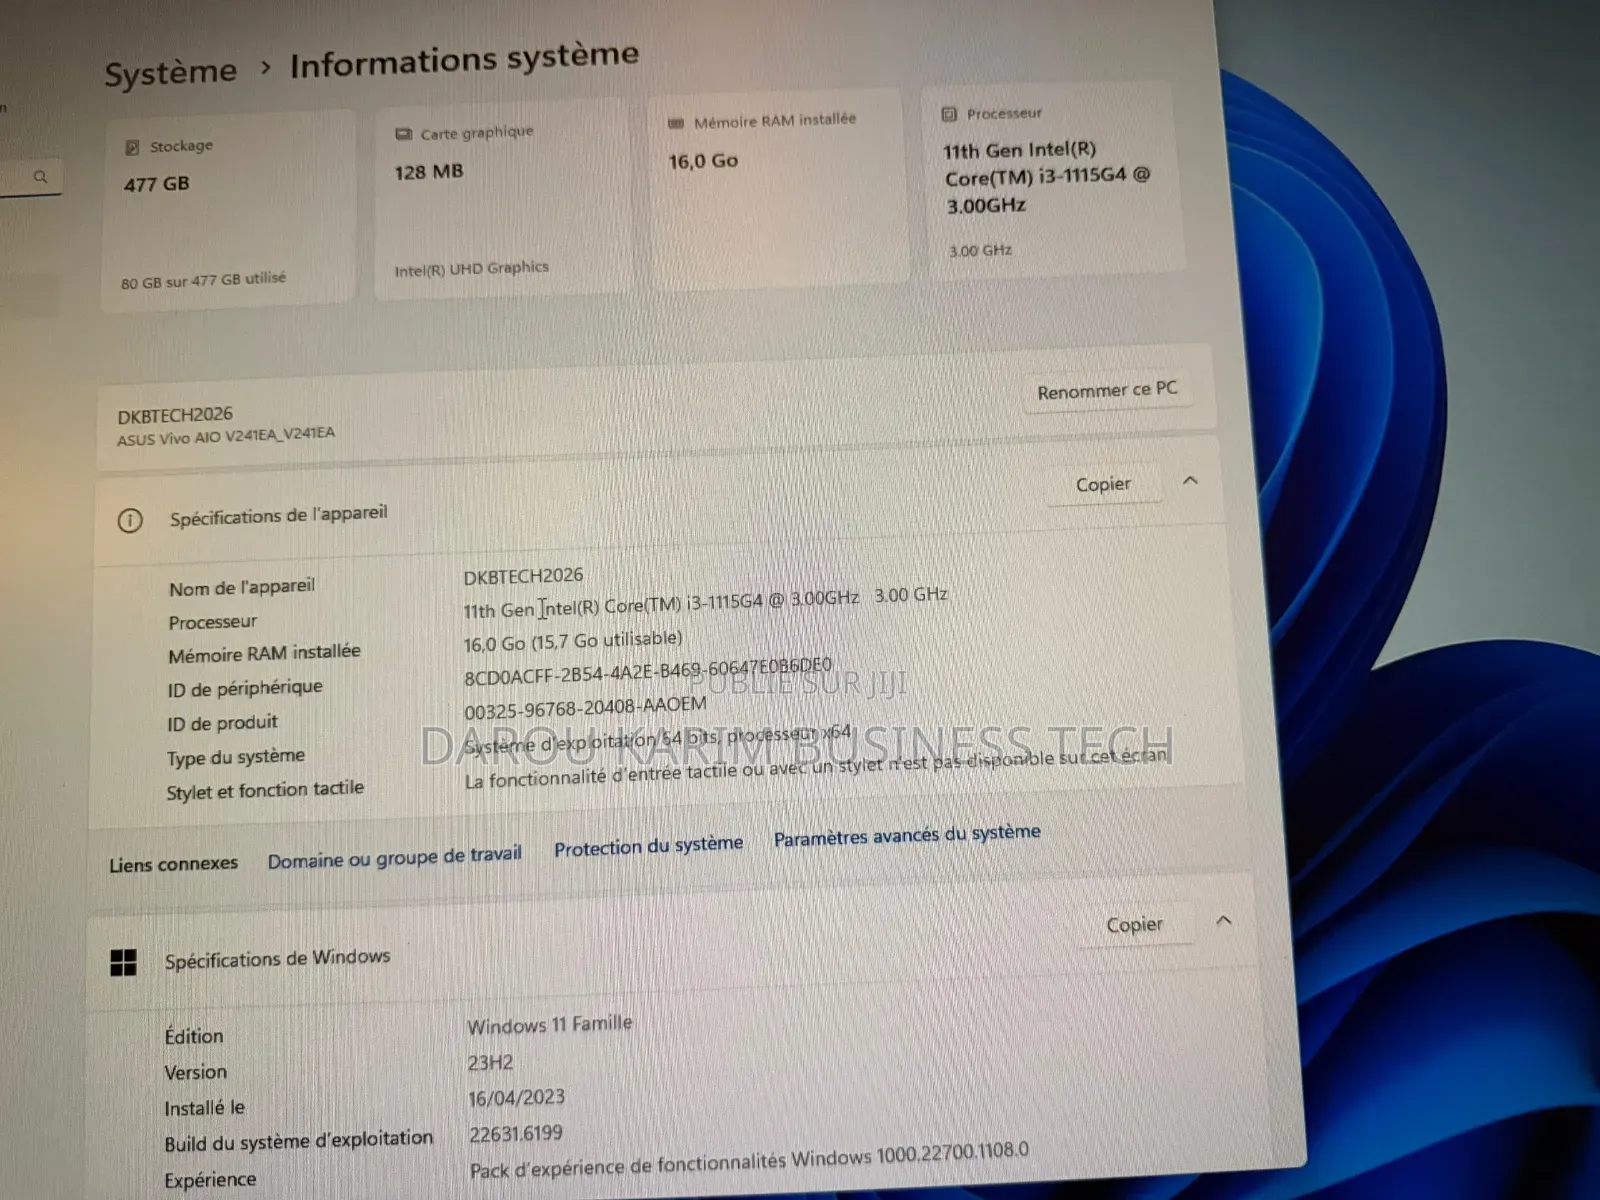Copy device specs using the upper Copier button
The image size is (1600, 1200).
pos(1104,483)
